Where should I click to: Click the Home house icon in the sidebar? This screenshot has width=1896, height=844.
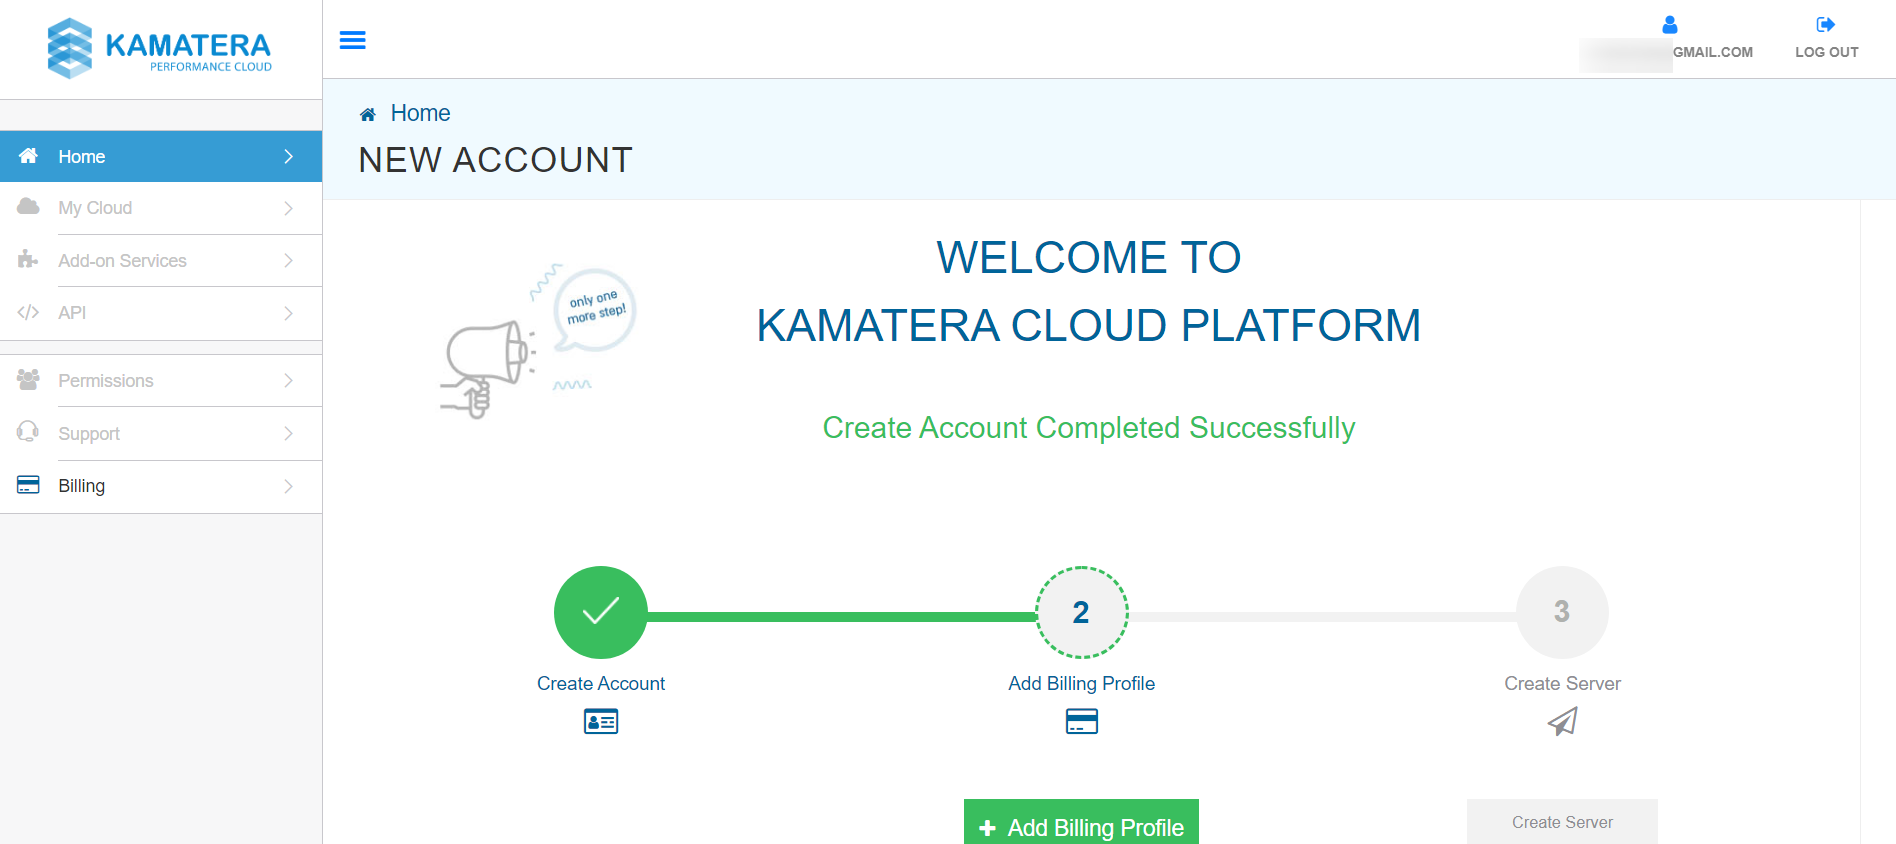(x=27, y=155)
